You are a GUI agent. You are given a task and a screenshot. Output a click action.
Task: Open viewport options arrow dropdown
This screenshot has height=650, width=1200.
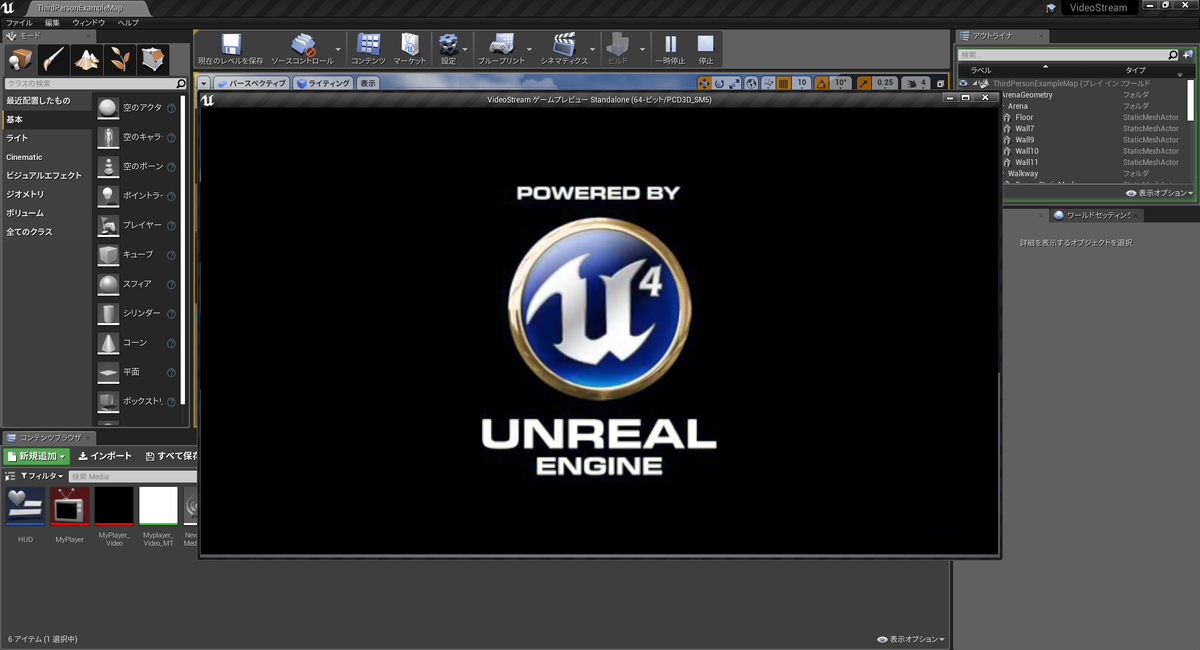[x=204, y=83]
